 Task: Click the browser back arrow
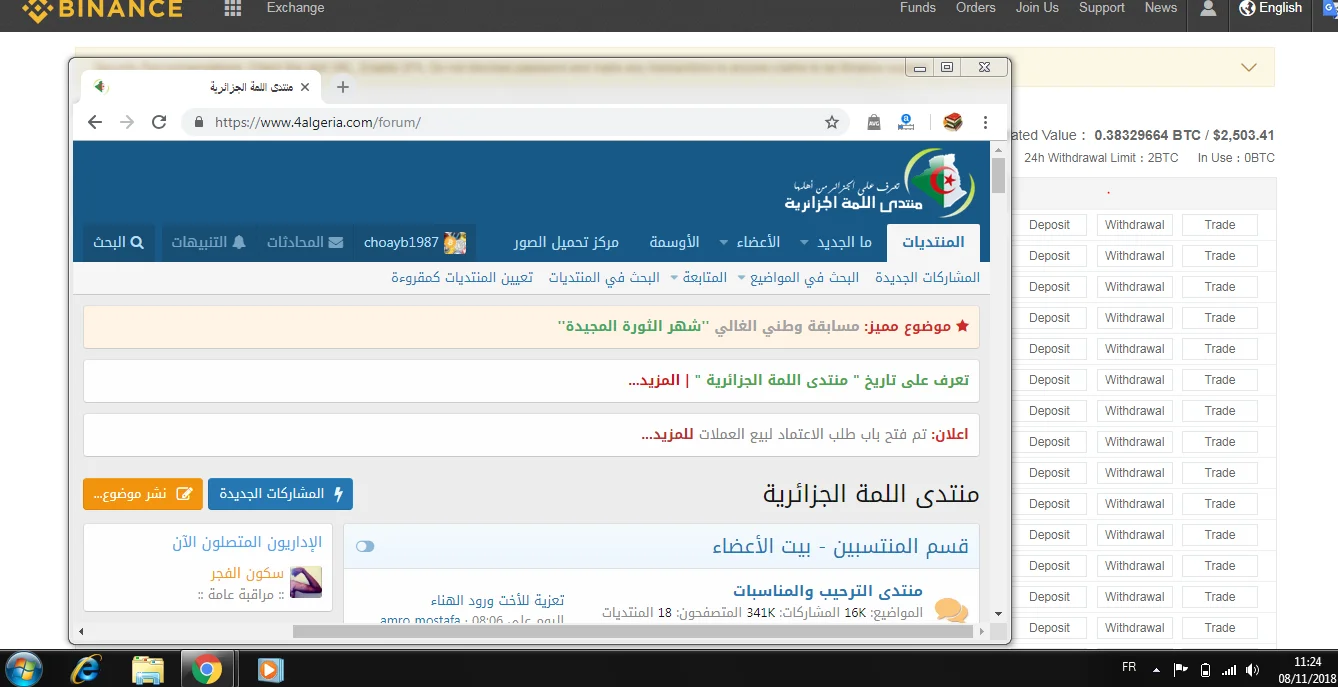[95, 122]
